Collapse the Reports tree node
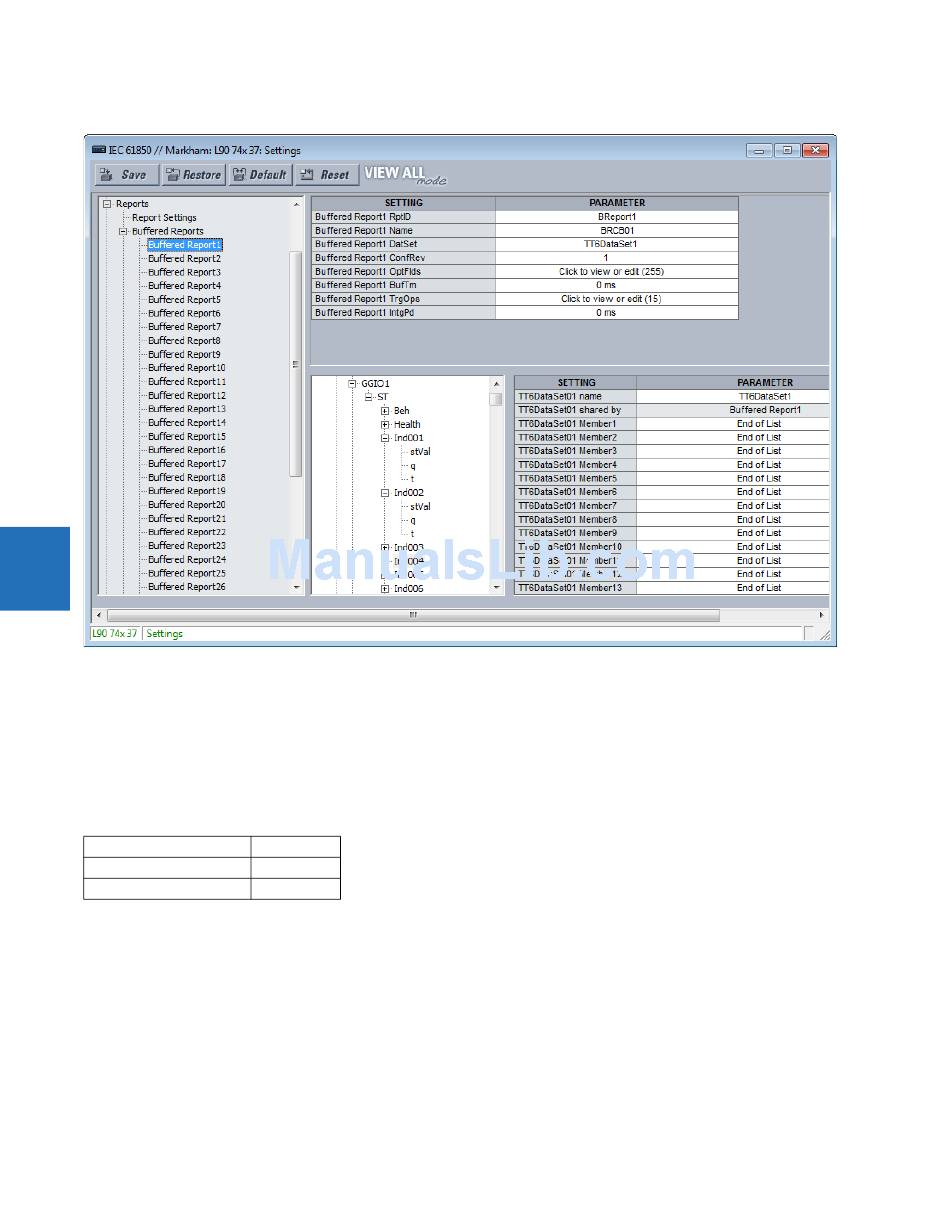 [x=107, y=204]
